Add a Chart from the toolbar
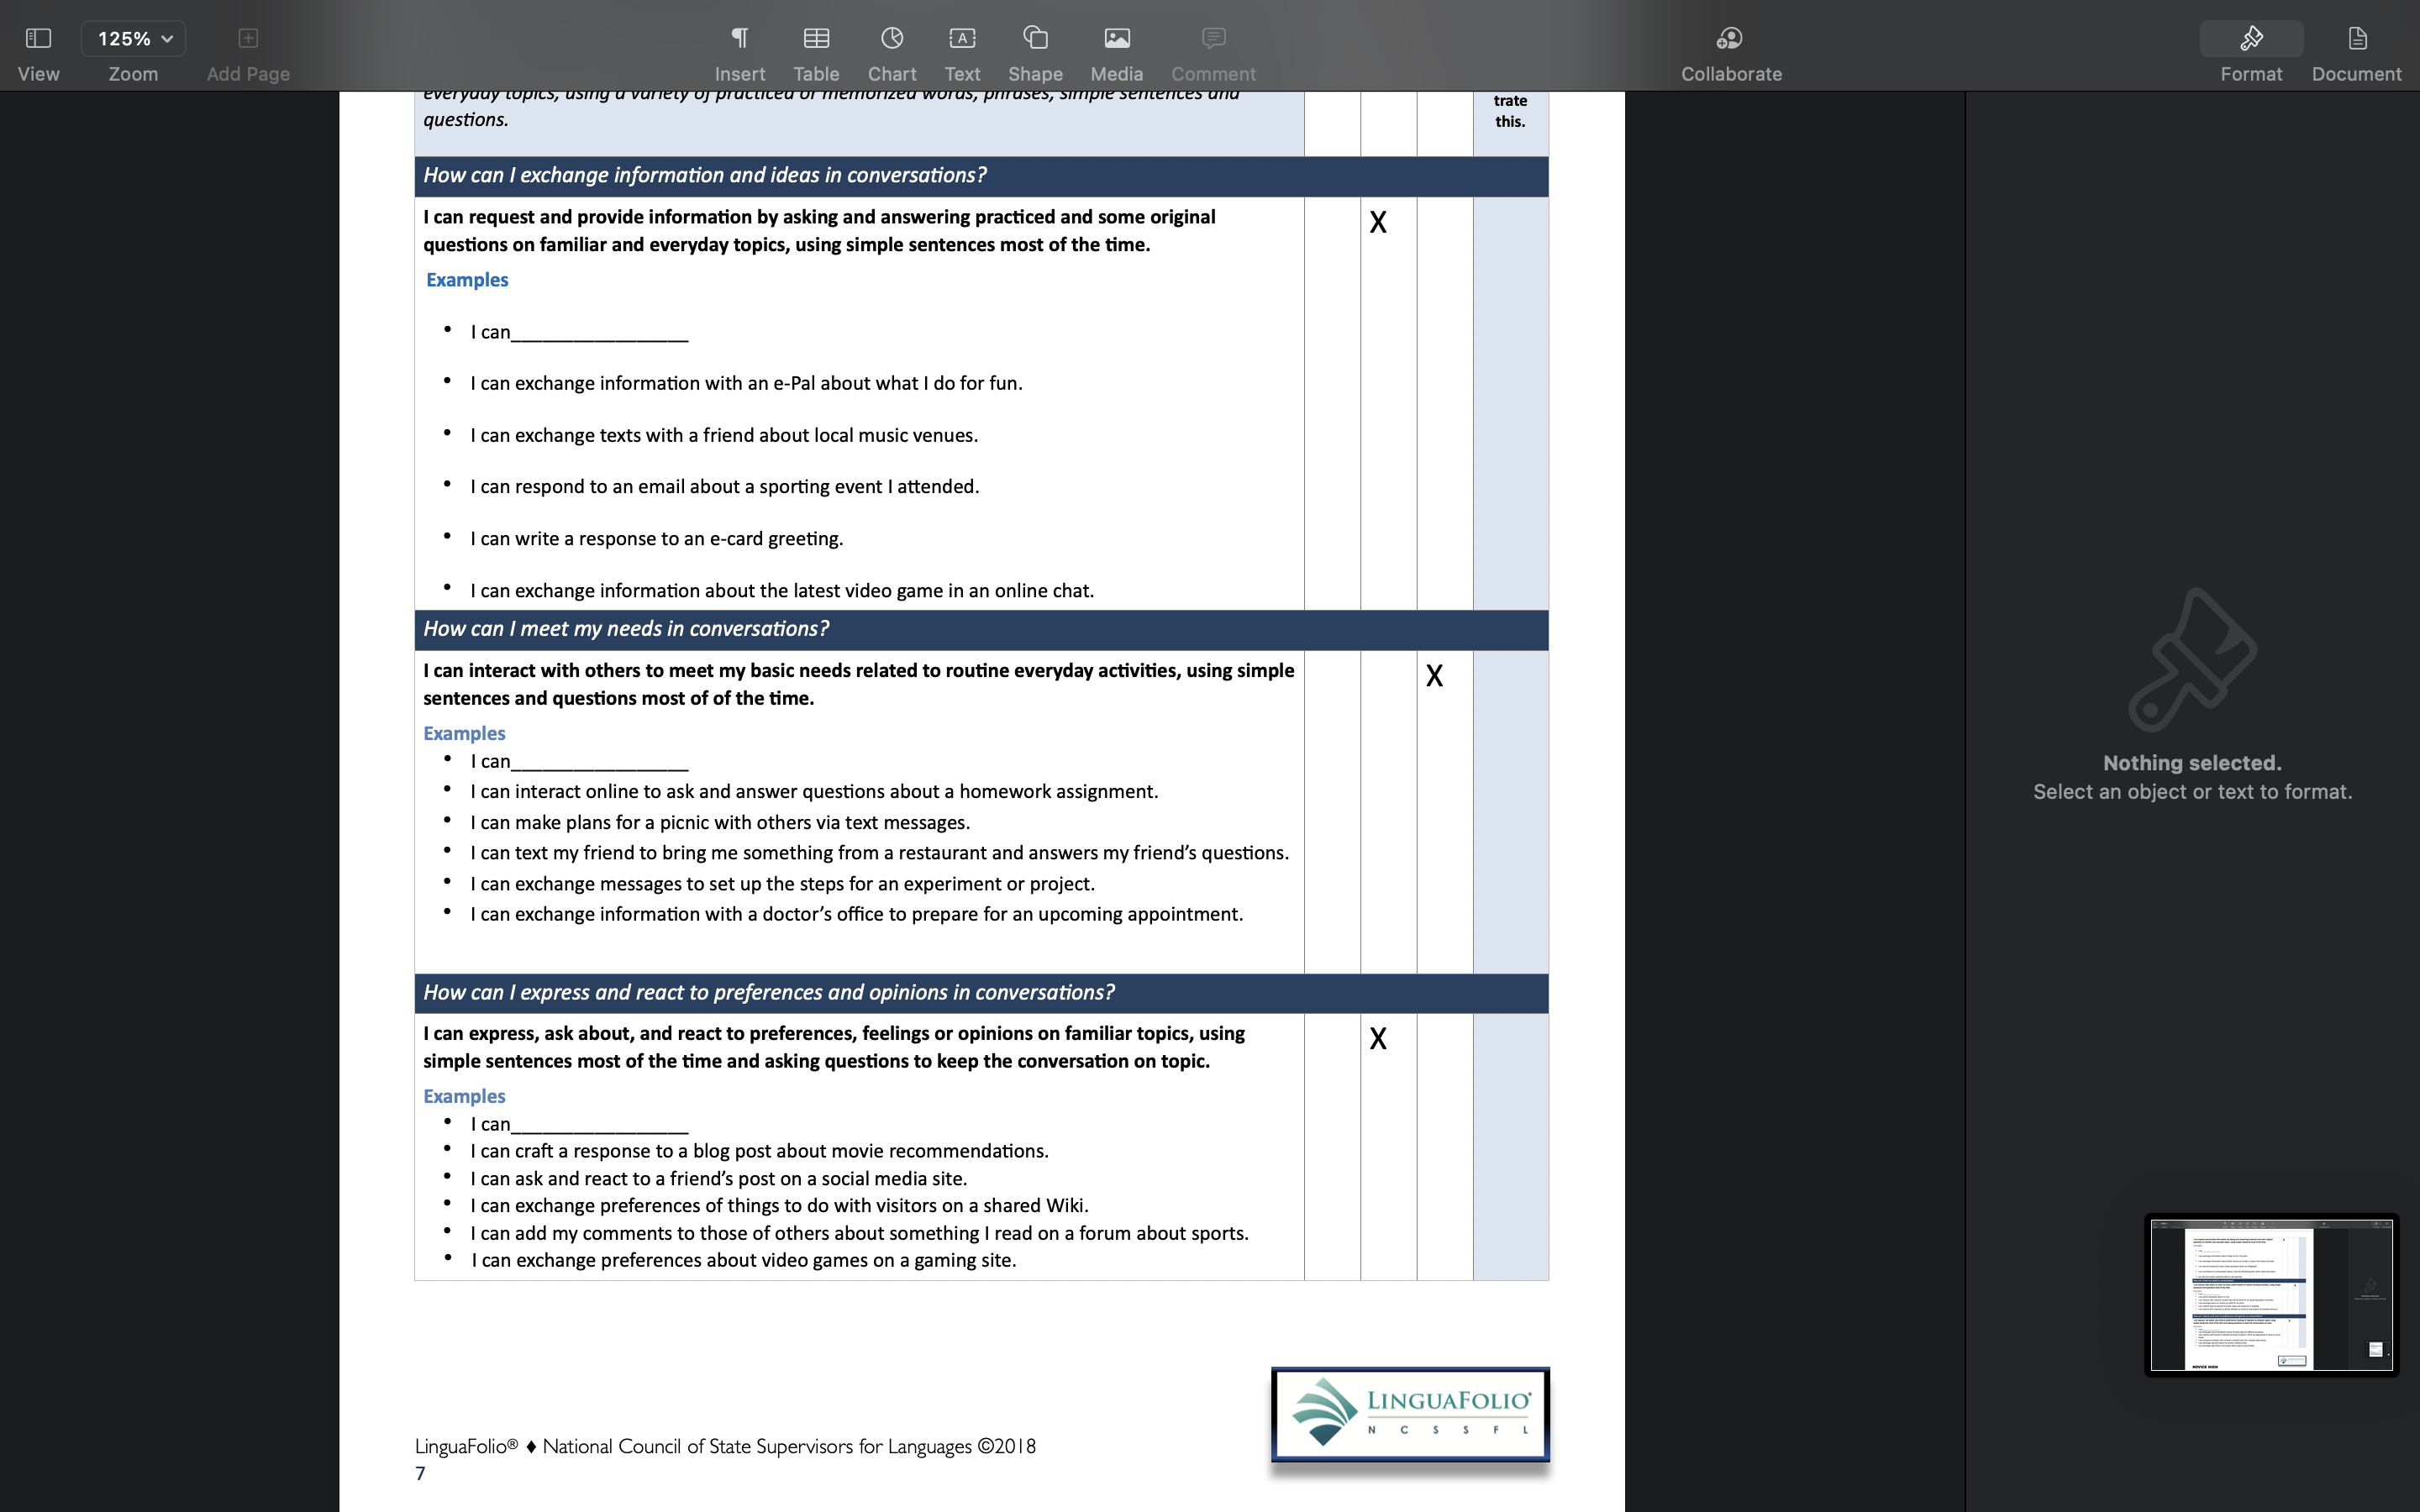 point(892,52)
